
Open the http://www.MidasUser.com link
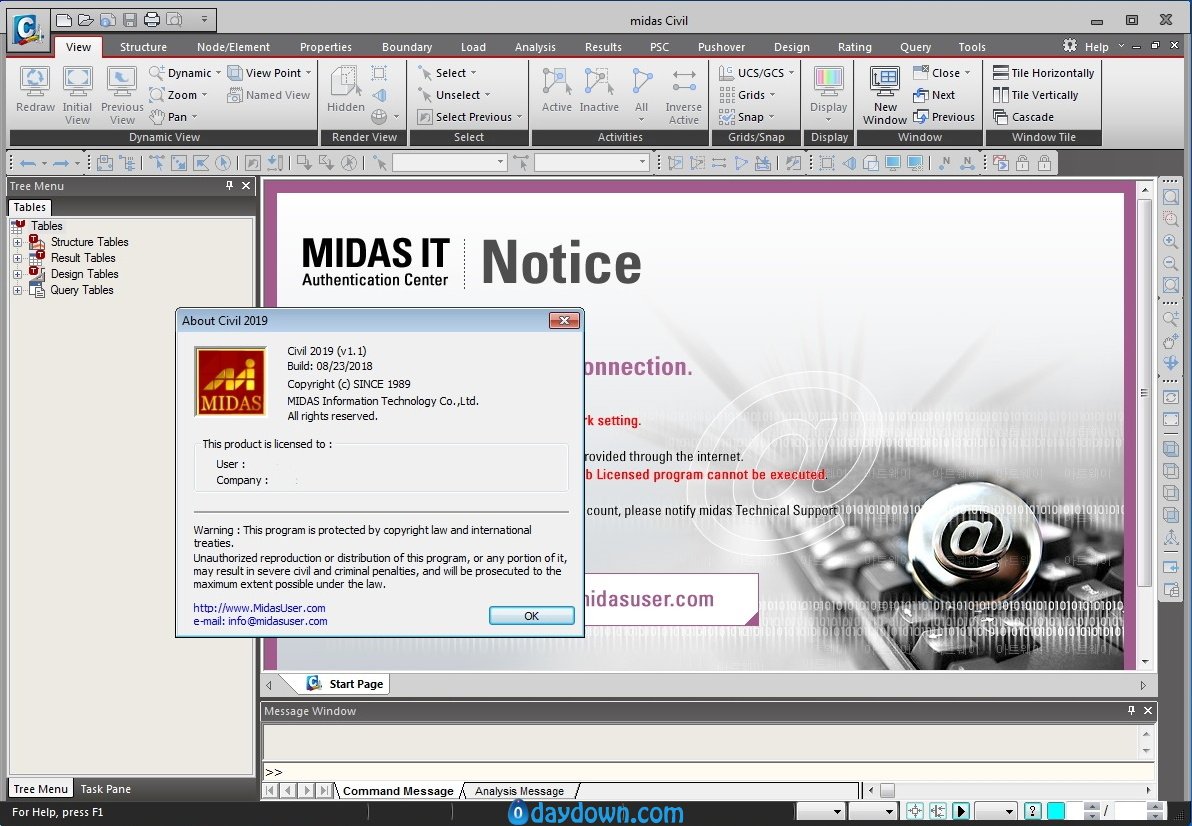tap(259, 608)
